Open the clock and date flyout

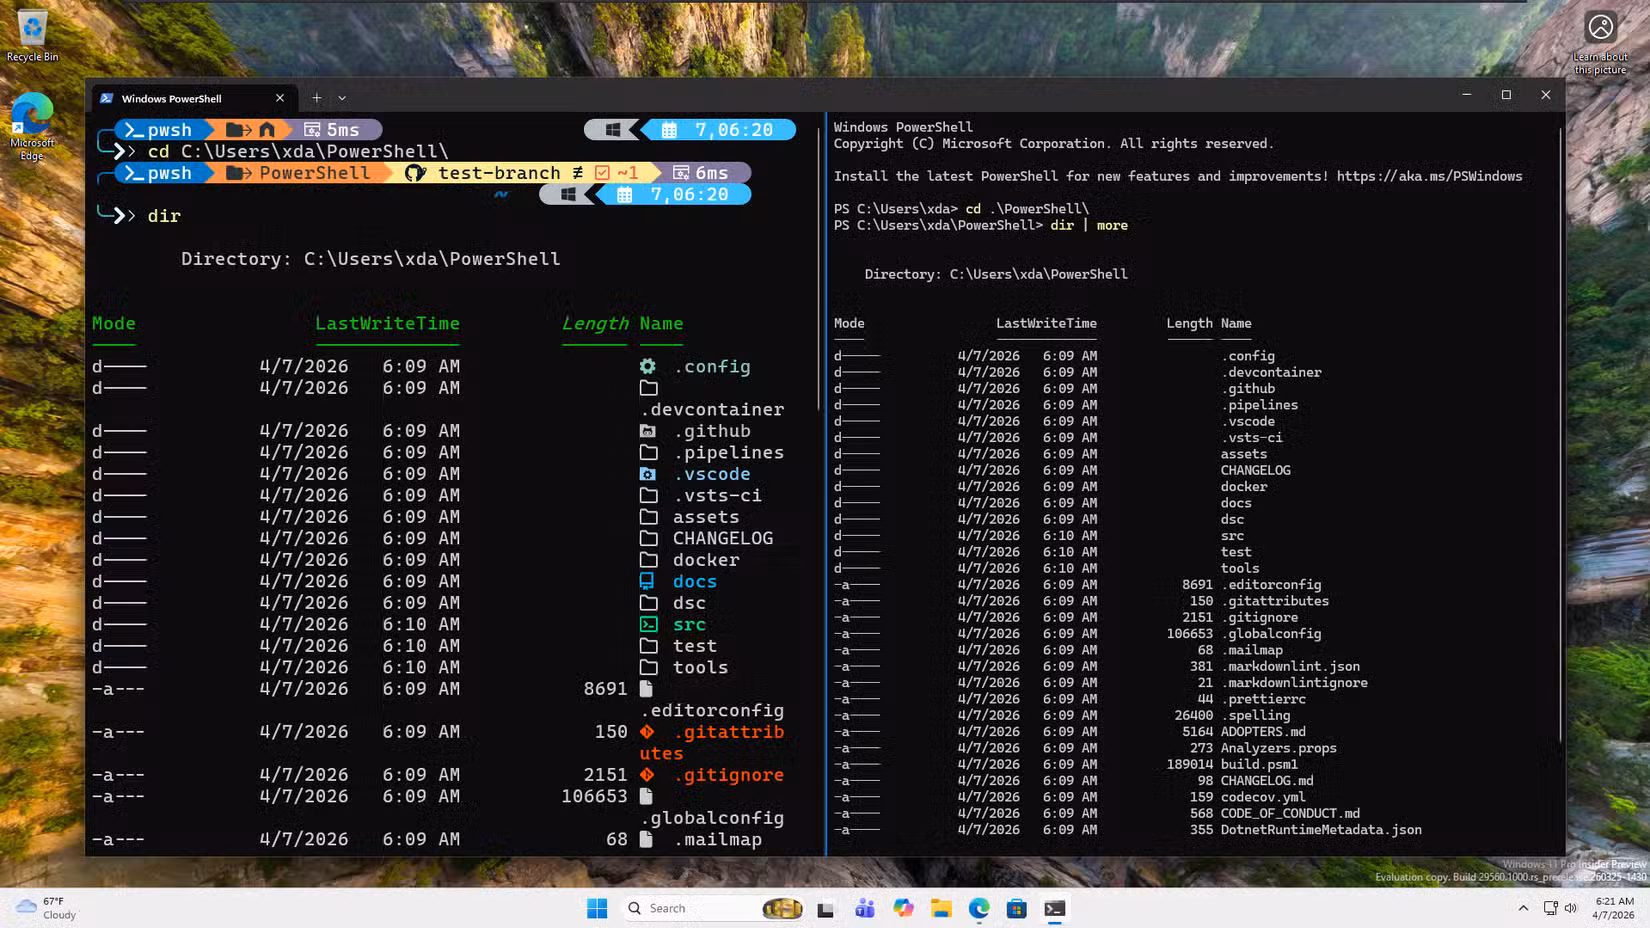click(x=1613, y=908)
